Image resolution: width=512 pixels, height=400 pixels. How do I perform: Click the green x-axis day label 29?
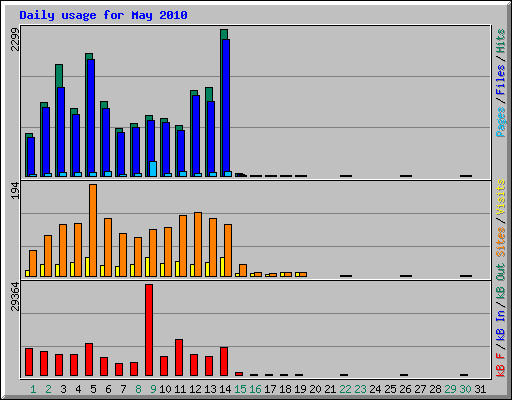click(x=450, y=389)
